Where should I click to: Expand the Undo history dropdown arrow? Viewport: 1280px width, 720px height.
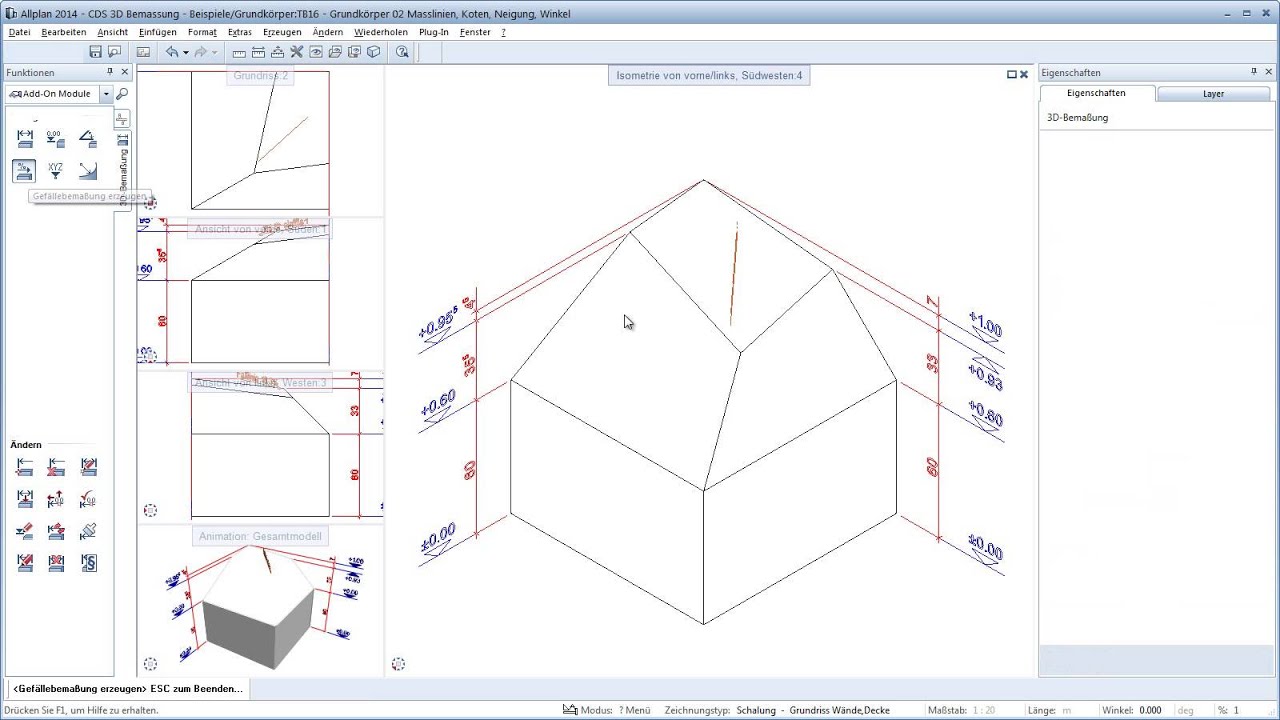click(185, 52)
